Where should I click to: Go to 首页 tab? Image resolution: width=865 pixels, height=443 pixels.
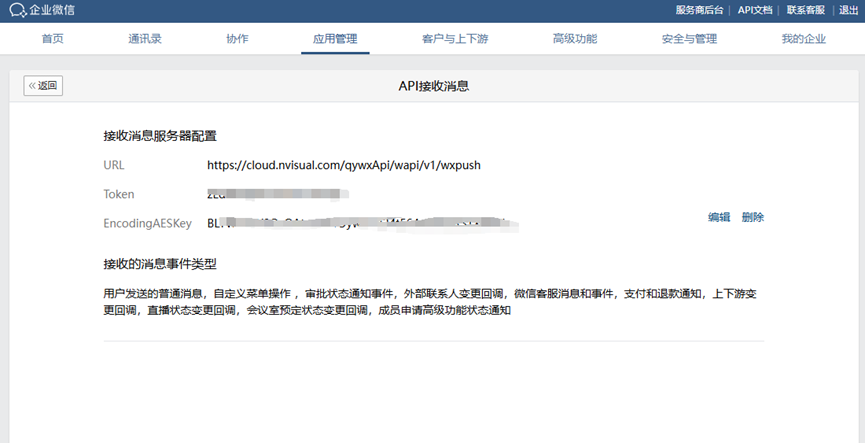click(x=52, y=39)
